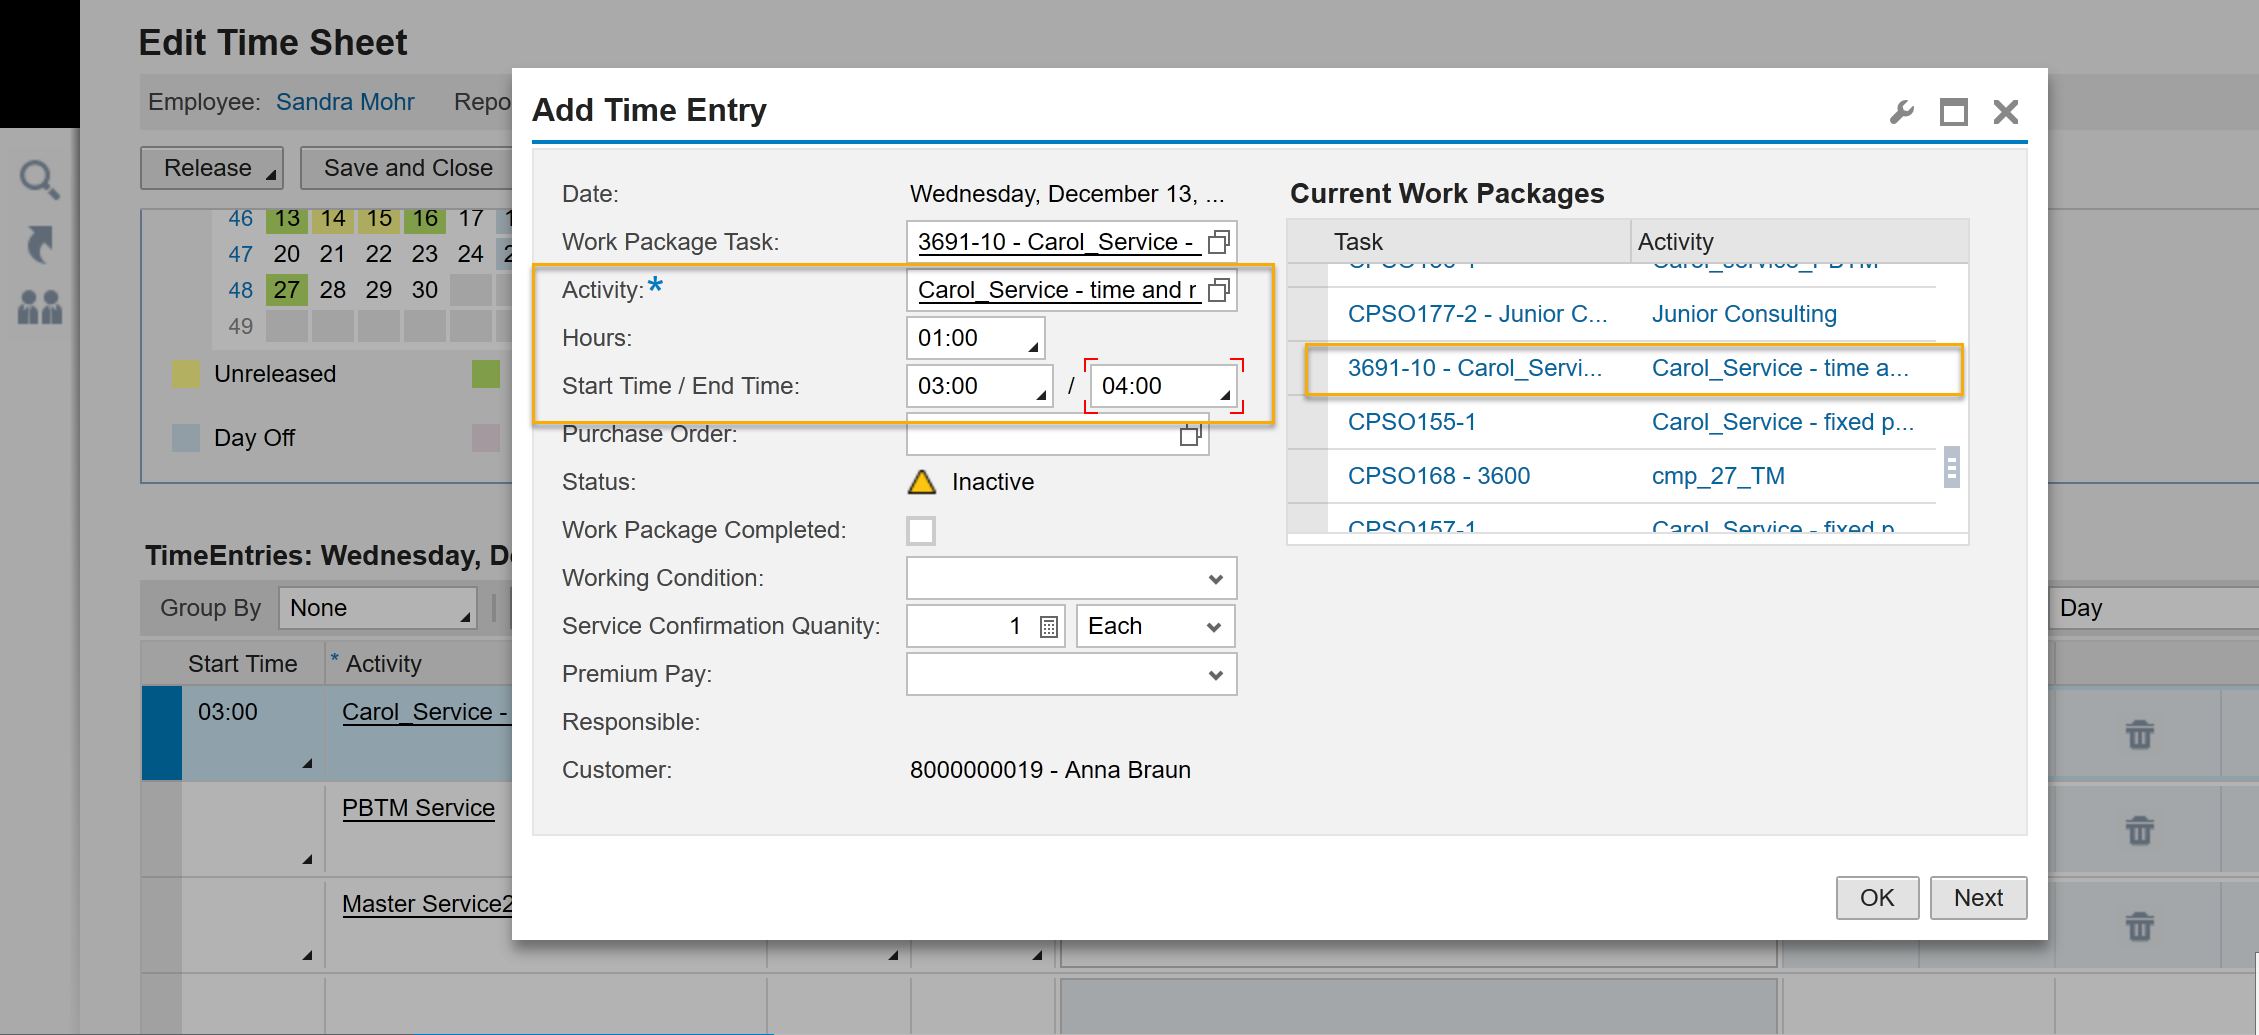Click the Start Time column header
The height and width of the screenshot is (1035, 2259).
tap(242, 664)
